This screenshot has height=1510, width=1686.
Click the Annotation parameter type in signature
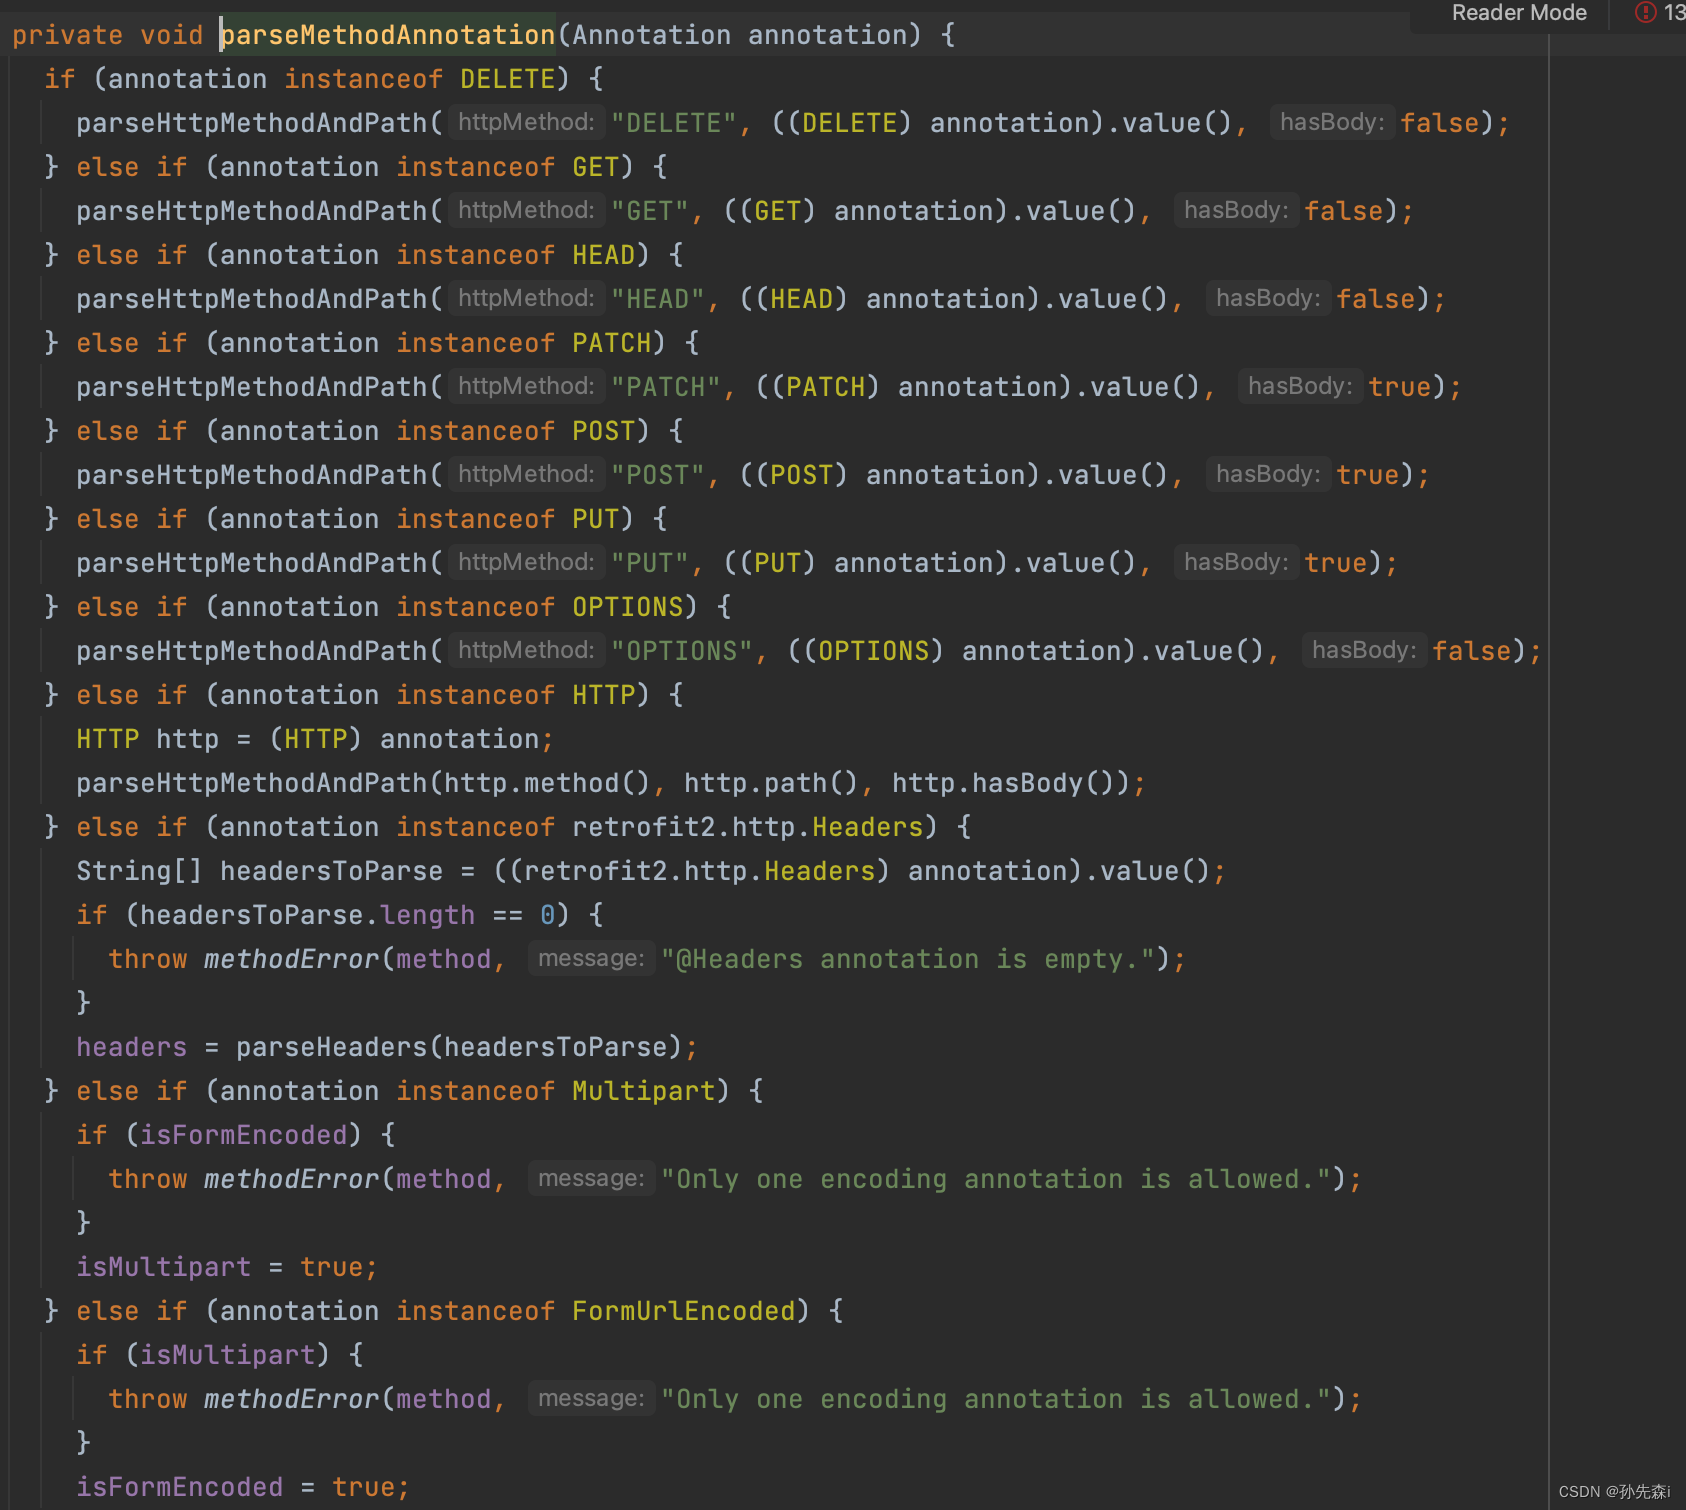[652, 35]
